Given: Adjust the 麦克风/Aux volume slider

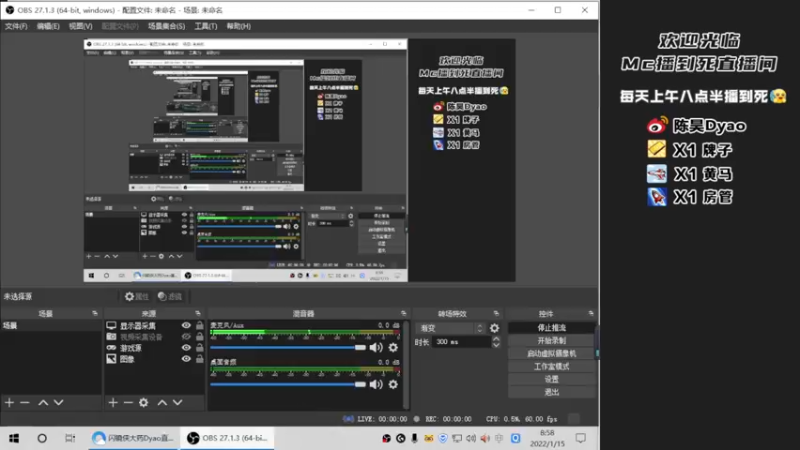Looking at the screenshot, I should (x=288, y=347).
